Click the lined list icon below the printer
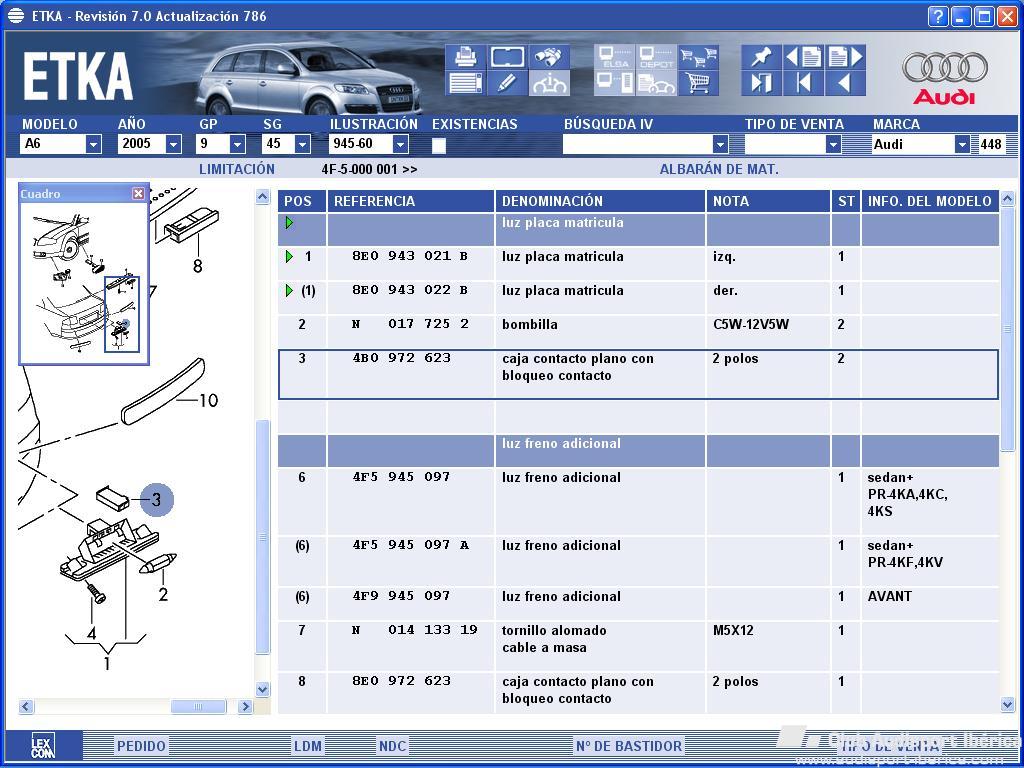 pyautogui.click(x=465, y=83)
